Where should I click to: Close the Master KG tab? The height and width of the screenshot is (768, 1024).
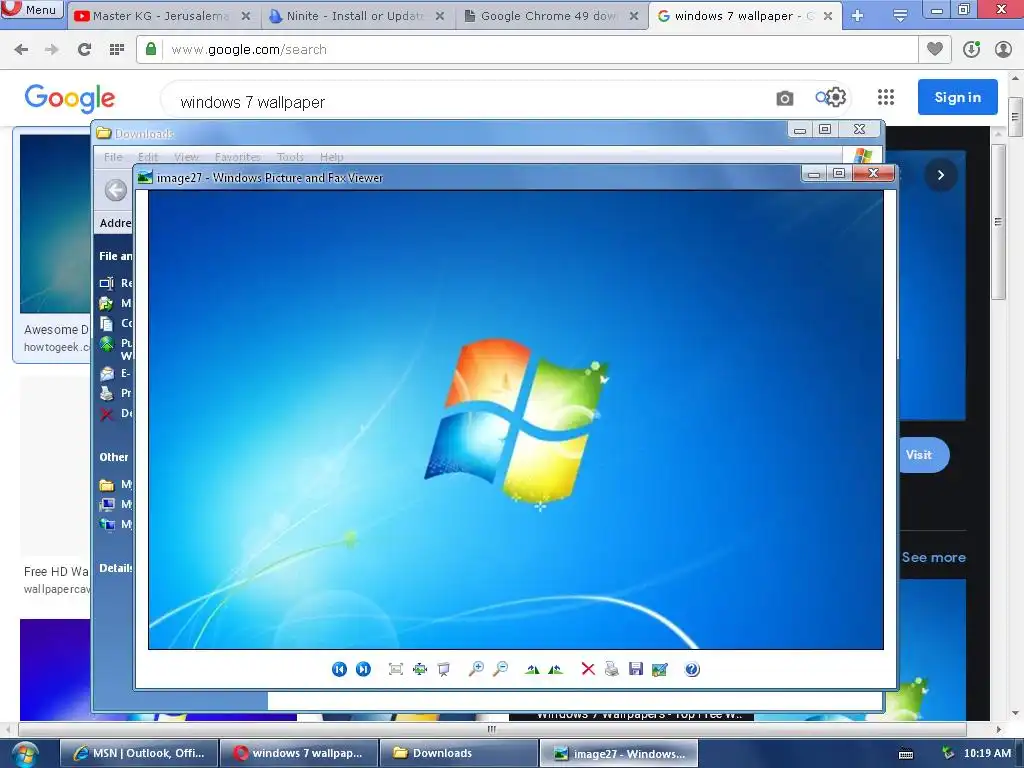coord(246,16)
